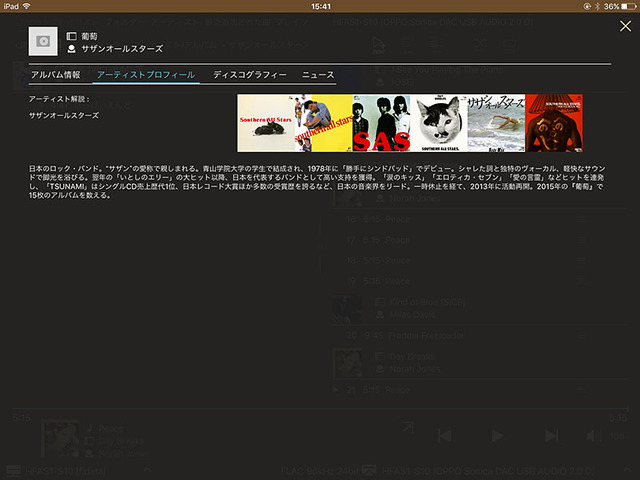Image resolution: width=640 pixels, height=480 pixels.
Task: Click the artist icon beside サザンオールスターズ header
Action: [71, 48]
